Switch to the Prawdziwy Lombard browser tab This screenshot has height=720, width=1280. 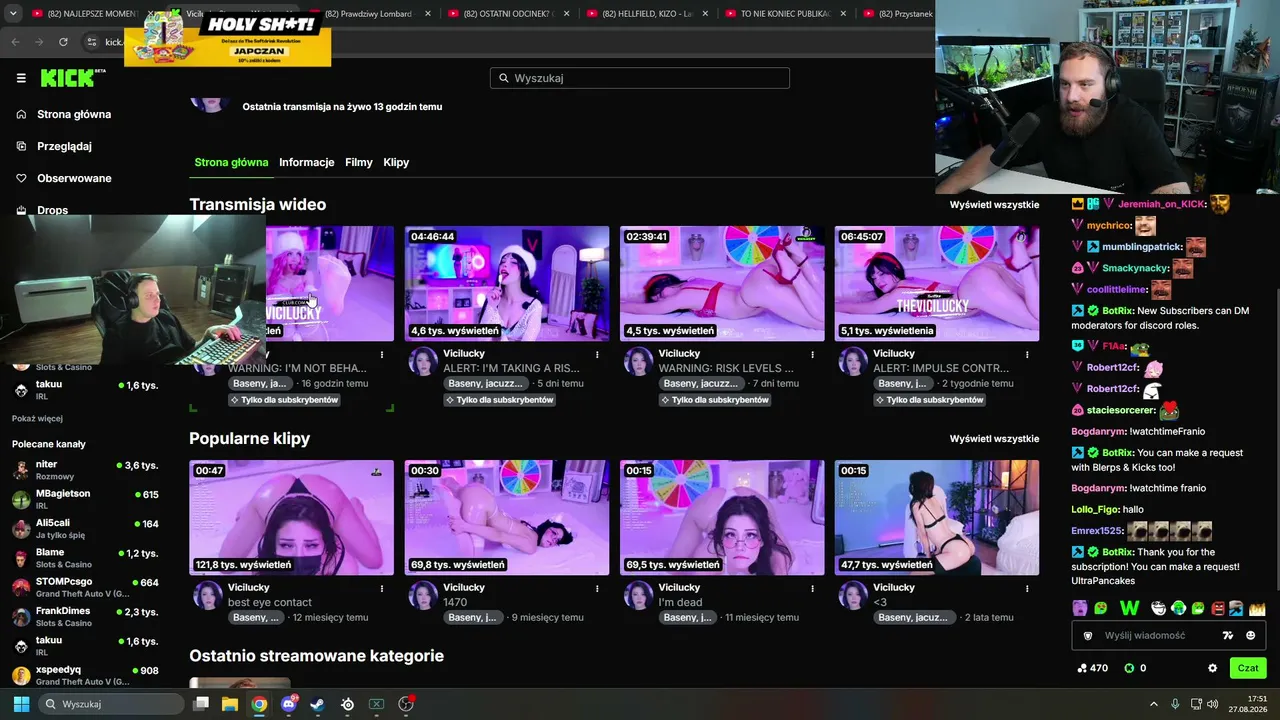[x=369, y=14]
